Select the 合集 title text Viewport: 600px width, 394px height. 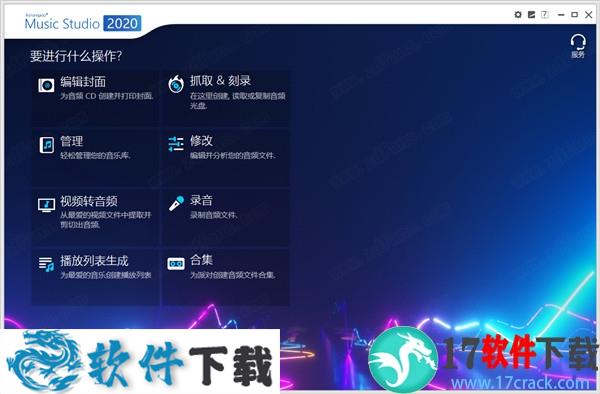pyautogui.click(x=201, y=260)
